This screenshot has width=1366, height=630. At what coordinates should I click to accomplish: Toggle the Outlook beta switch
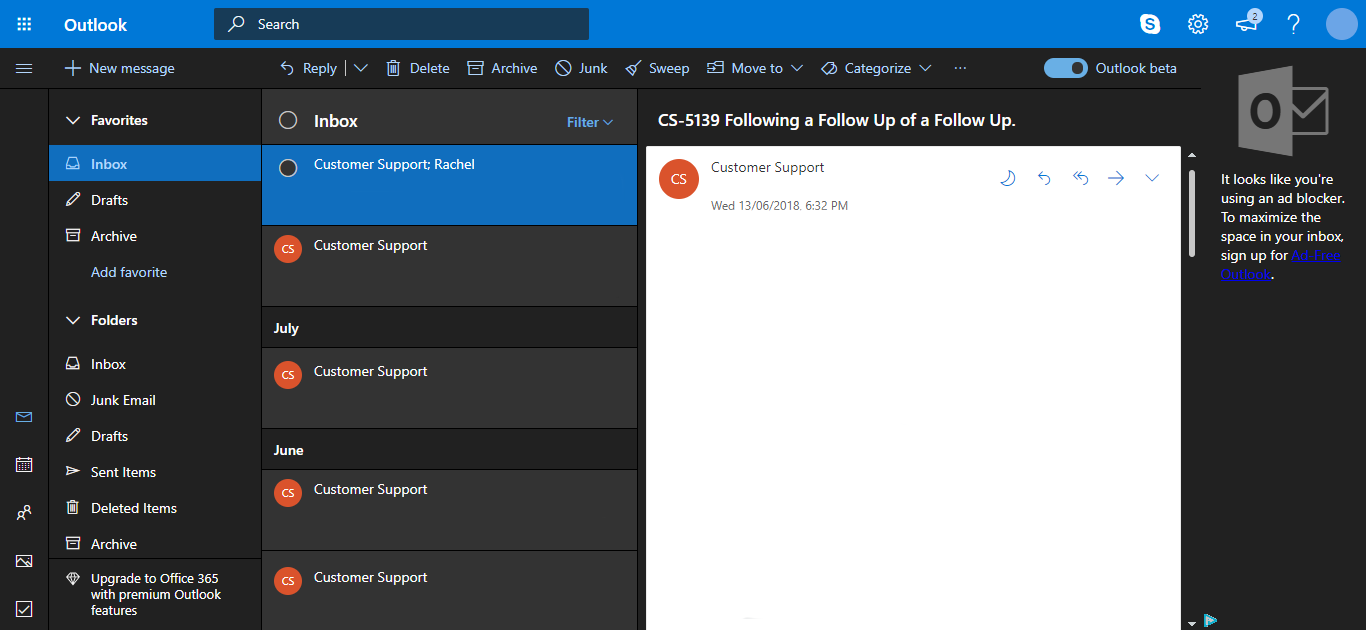[x=1066, y=68]
